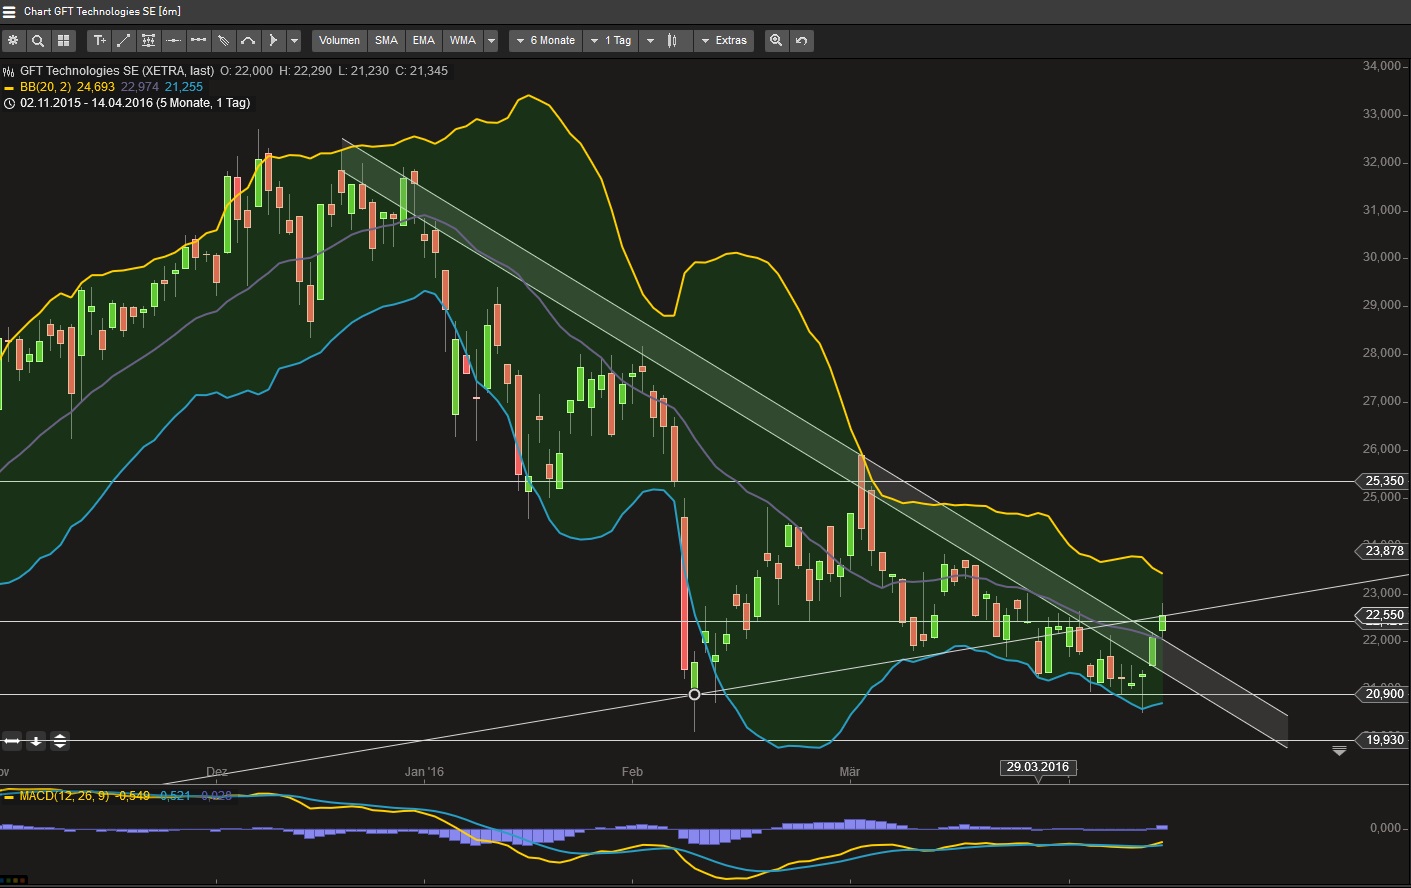Select the trend line drawing tool
This screenshot has width=1411, height=888.
pos(124,41)
